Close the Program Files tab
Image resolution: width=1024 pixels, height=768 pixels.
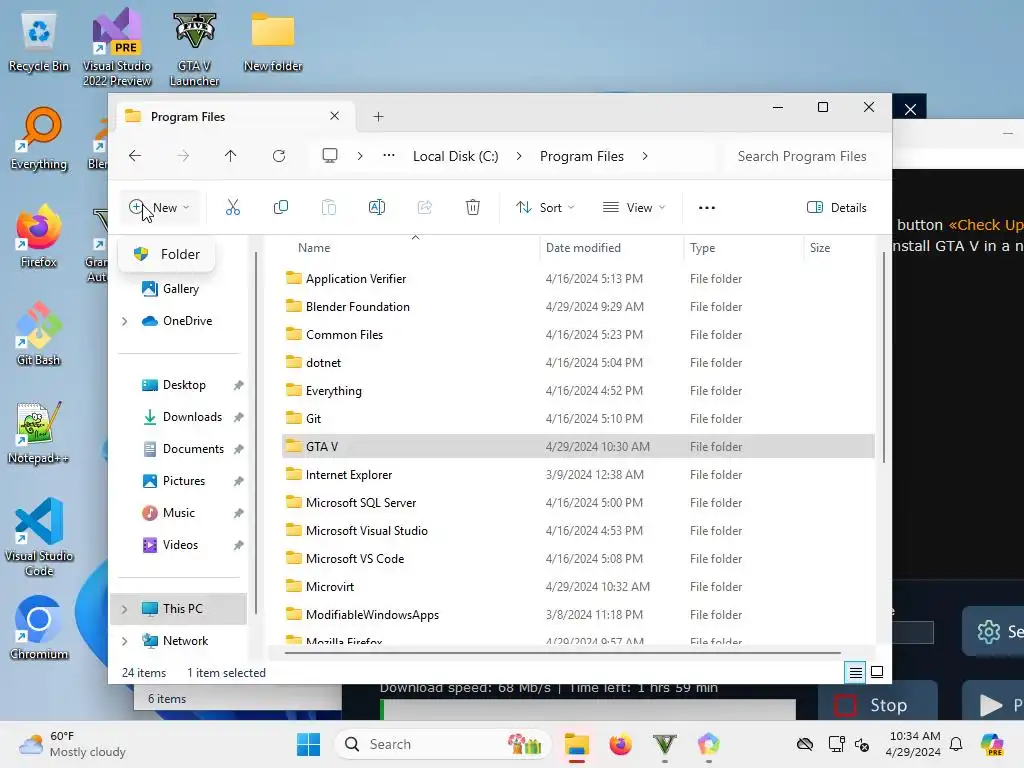click(334, 116)
